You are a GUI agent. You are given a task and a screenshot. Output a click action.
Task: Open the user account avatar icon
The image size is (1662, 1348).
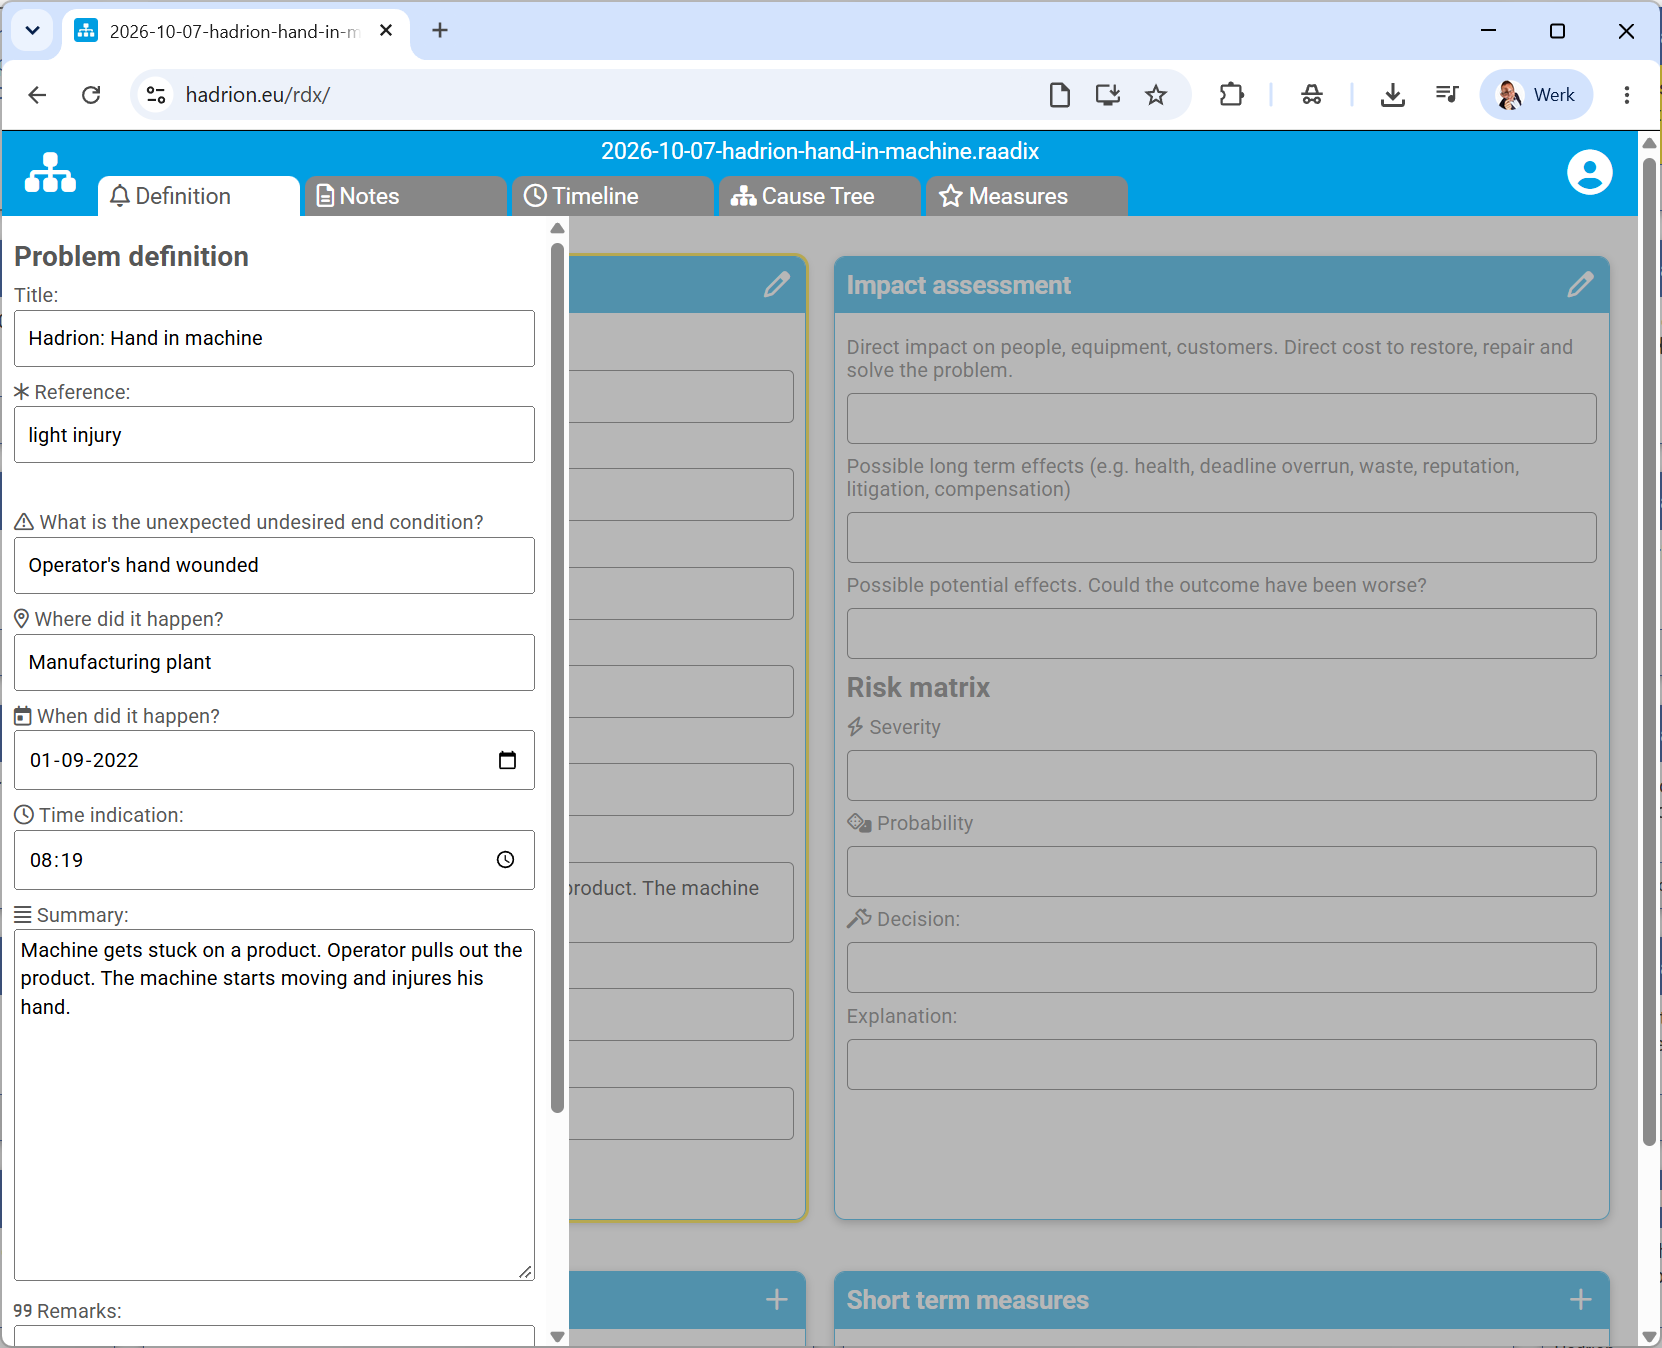1589,172
